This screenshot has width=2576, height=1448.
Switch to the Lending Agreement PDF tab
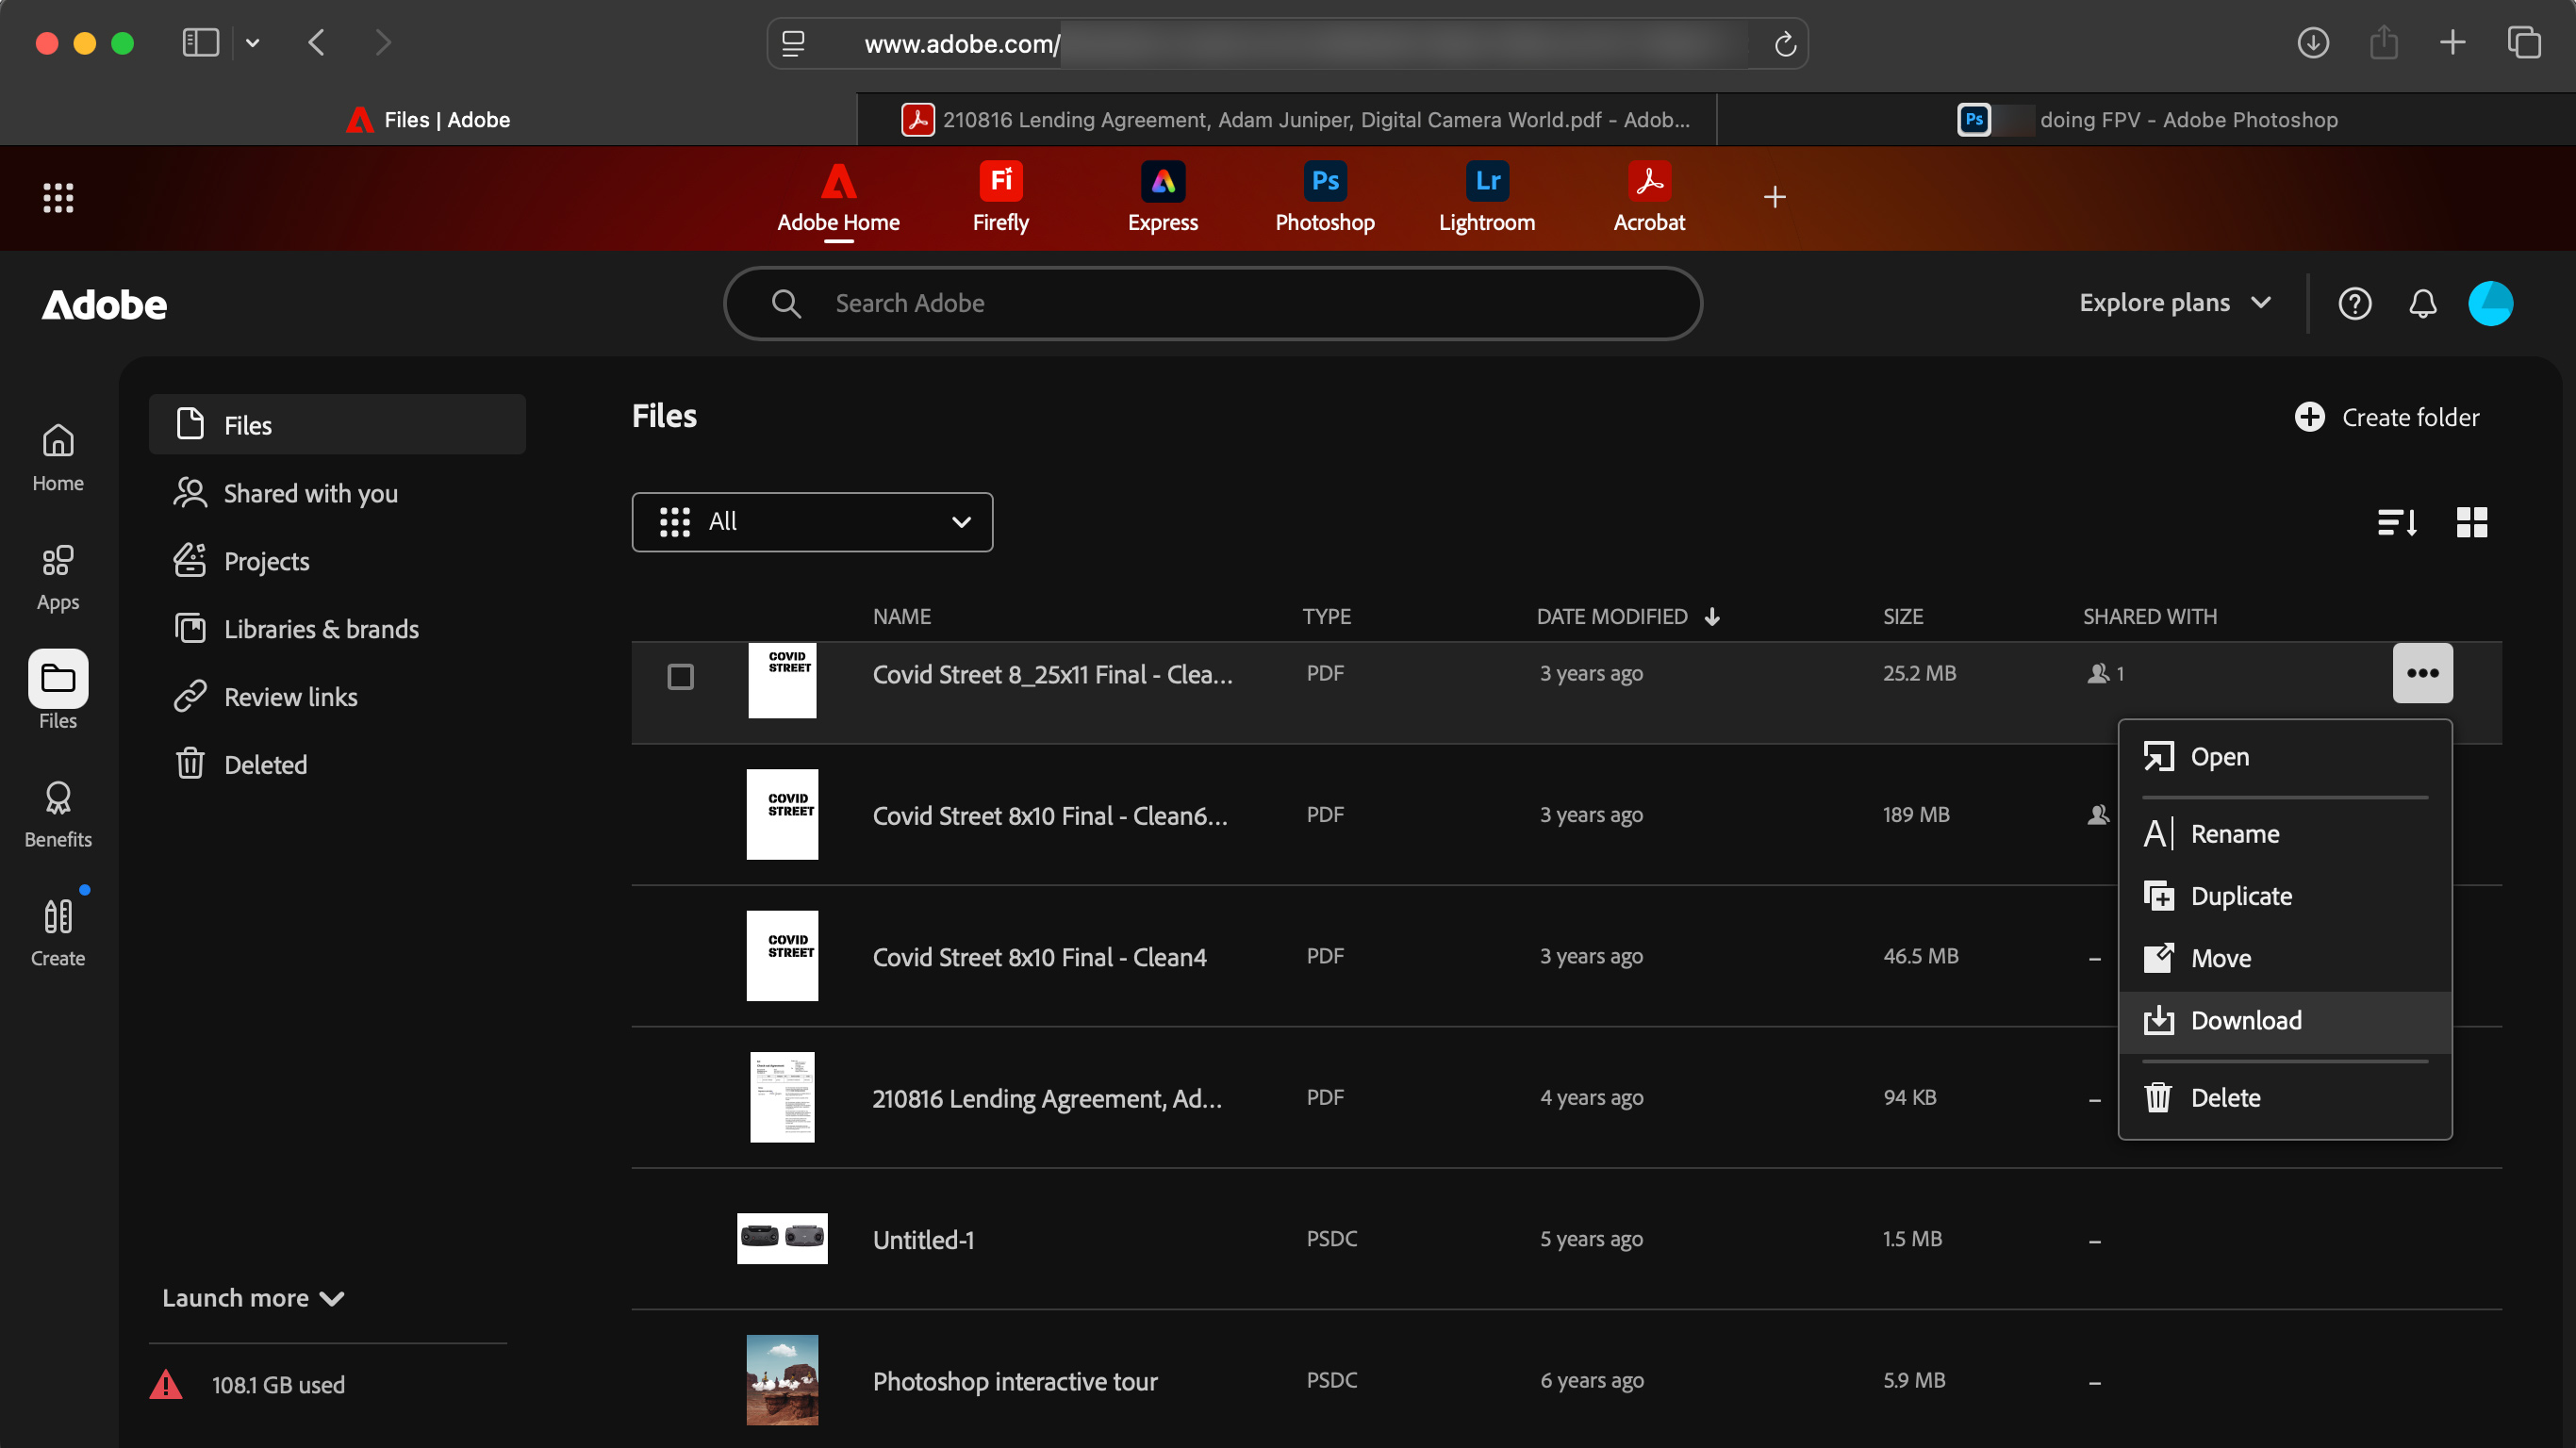pos(1286,120)
